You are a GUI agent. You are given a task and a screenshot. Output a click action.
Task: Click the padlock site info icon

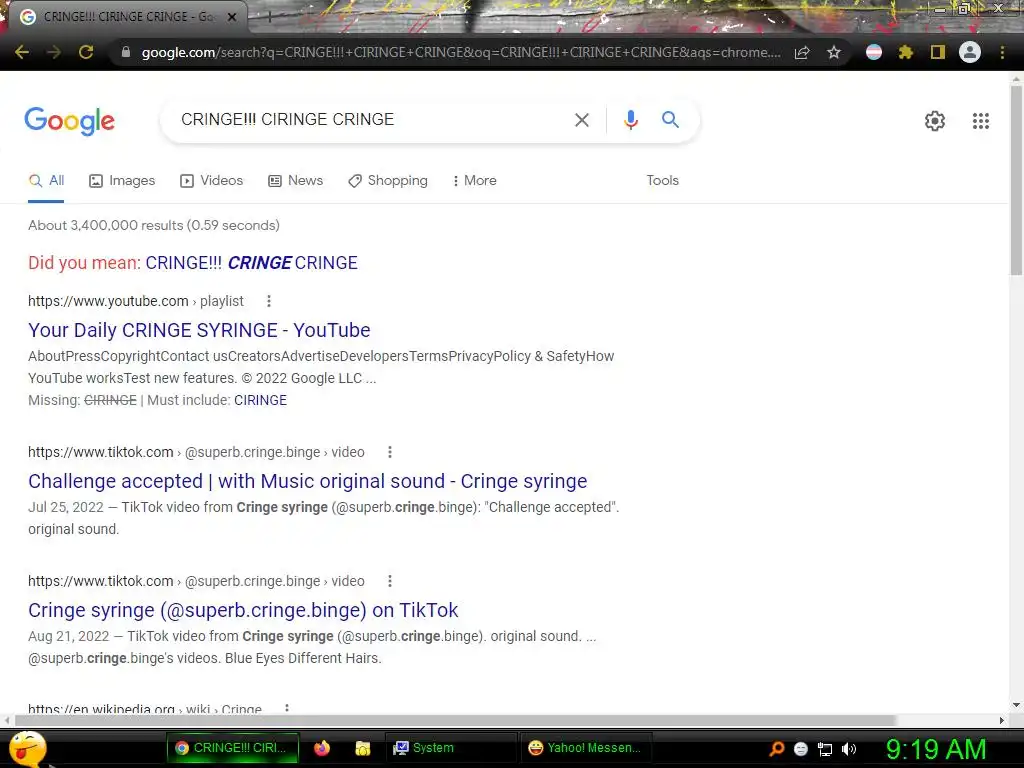[126, 52]
